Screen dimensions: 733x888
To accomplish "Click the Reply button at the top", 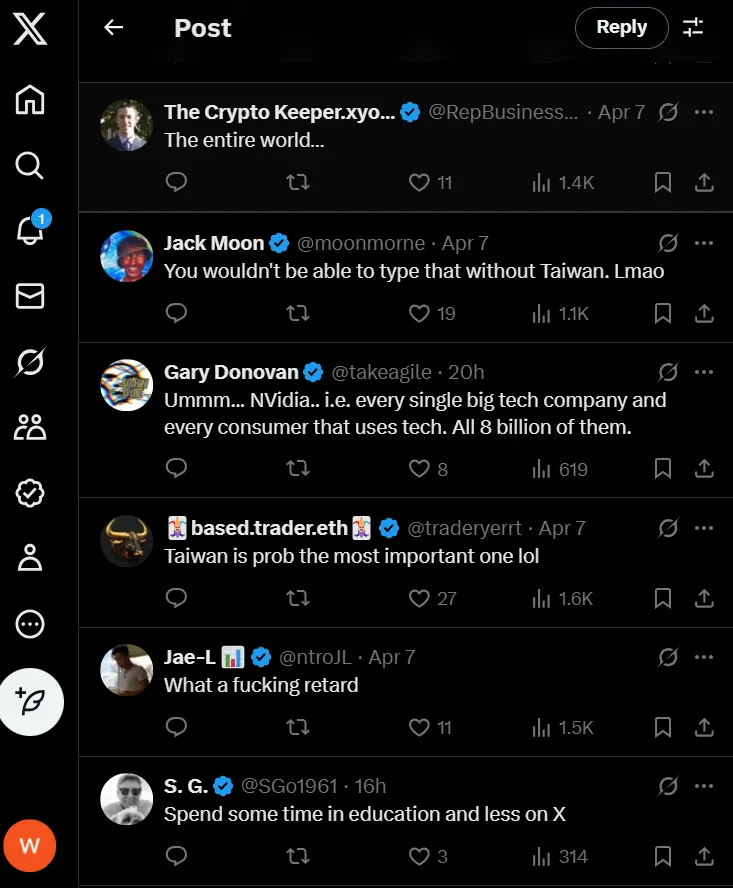I will pyautogui.click(x=621, y=28).
